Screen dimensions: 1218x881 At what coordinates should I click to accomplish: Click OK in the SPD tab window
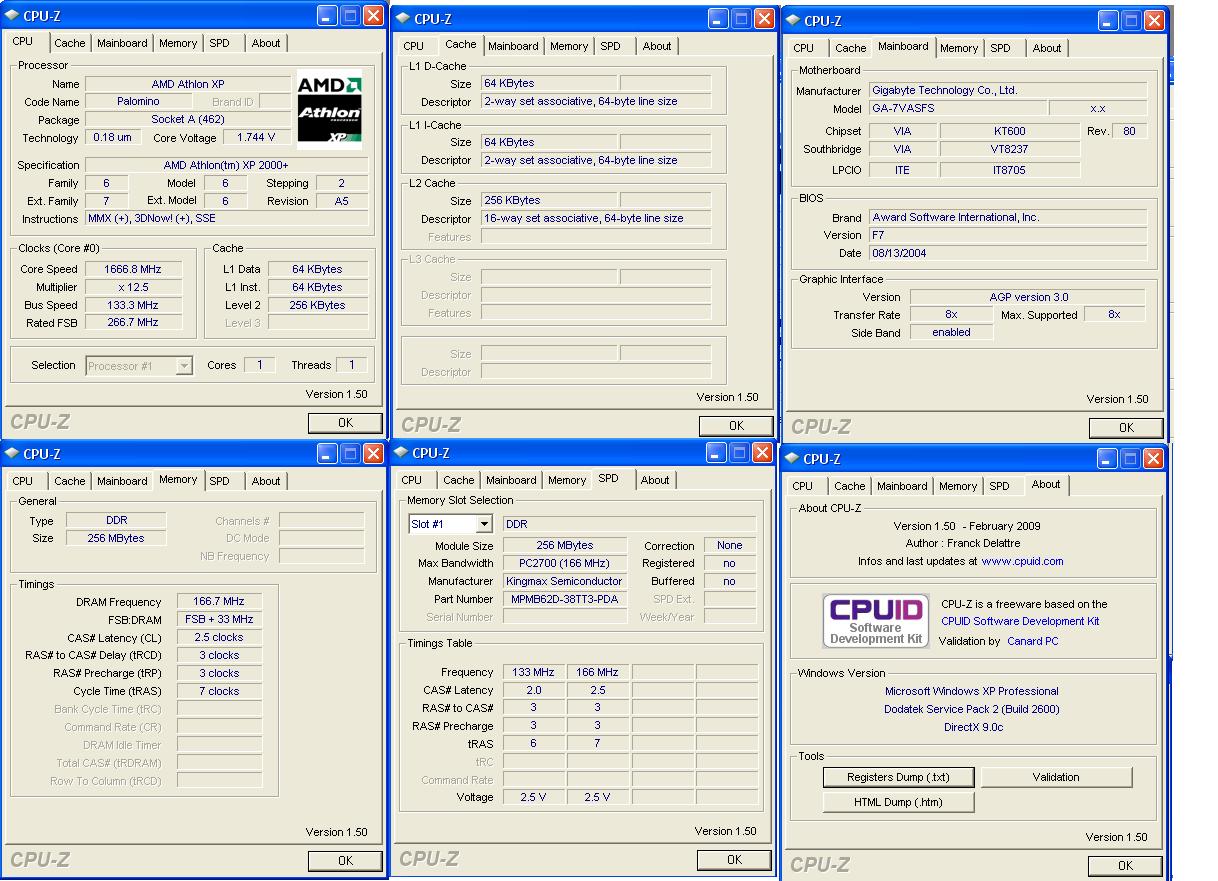(x=734, y=860)
